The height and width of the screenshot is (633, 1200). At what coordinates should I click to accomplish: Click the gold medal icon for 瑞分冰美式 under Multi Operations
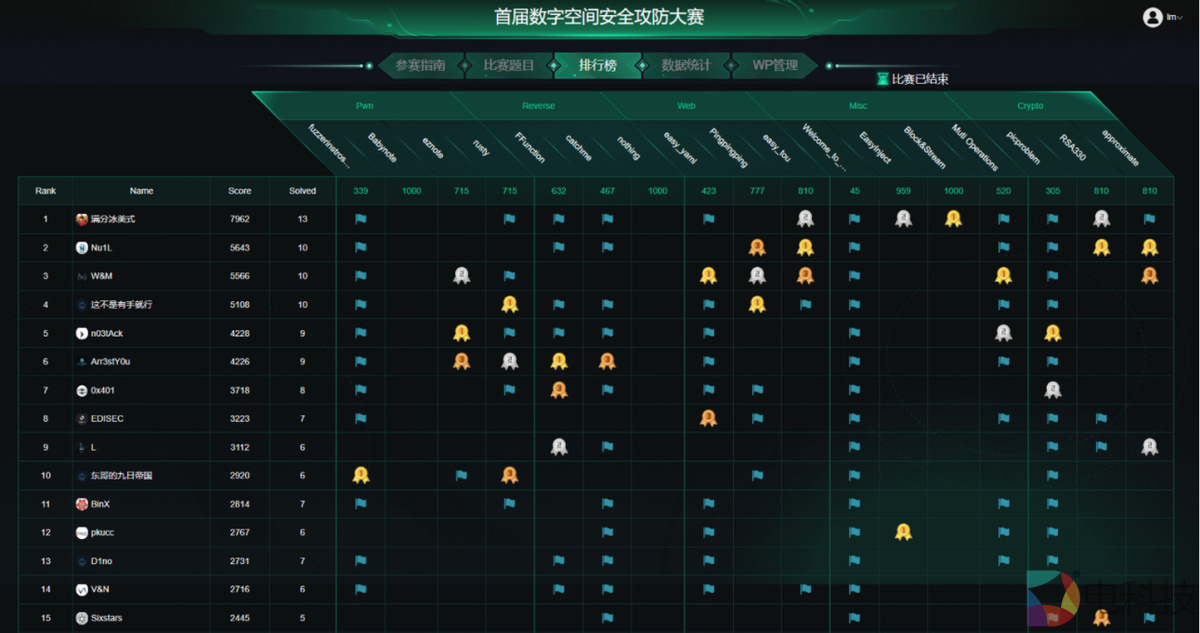953,218
